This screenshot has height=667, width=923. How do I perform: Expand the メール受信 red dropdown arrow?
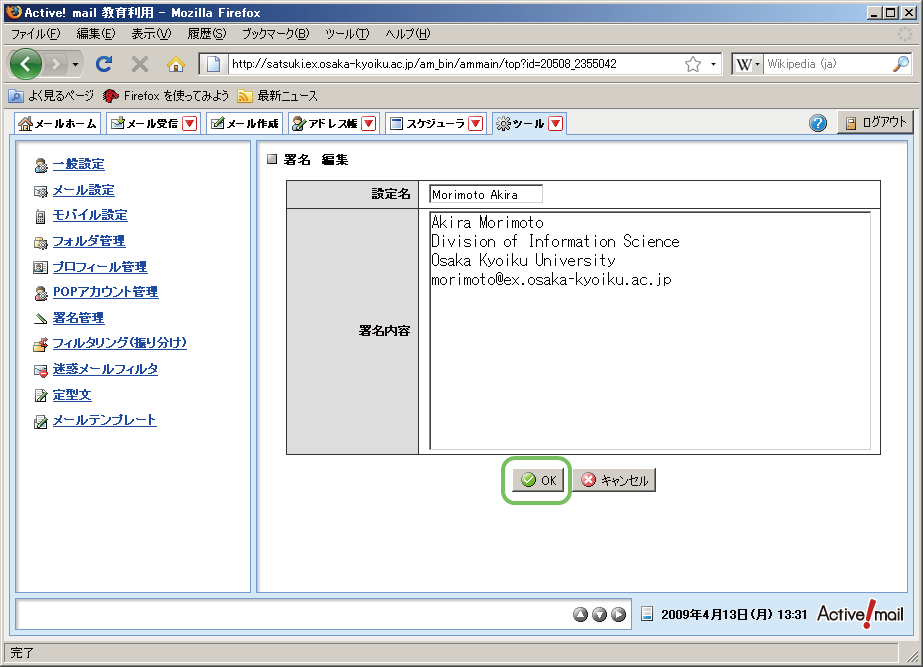pos(190,124)
